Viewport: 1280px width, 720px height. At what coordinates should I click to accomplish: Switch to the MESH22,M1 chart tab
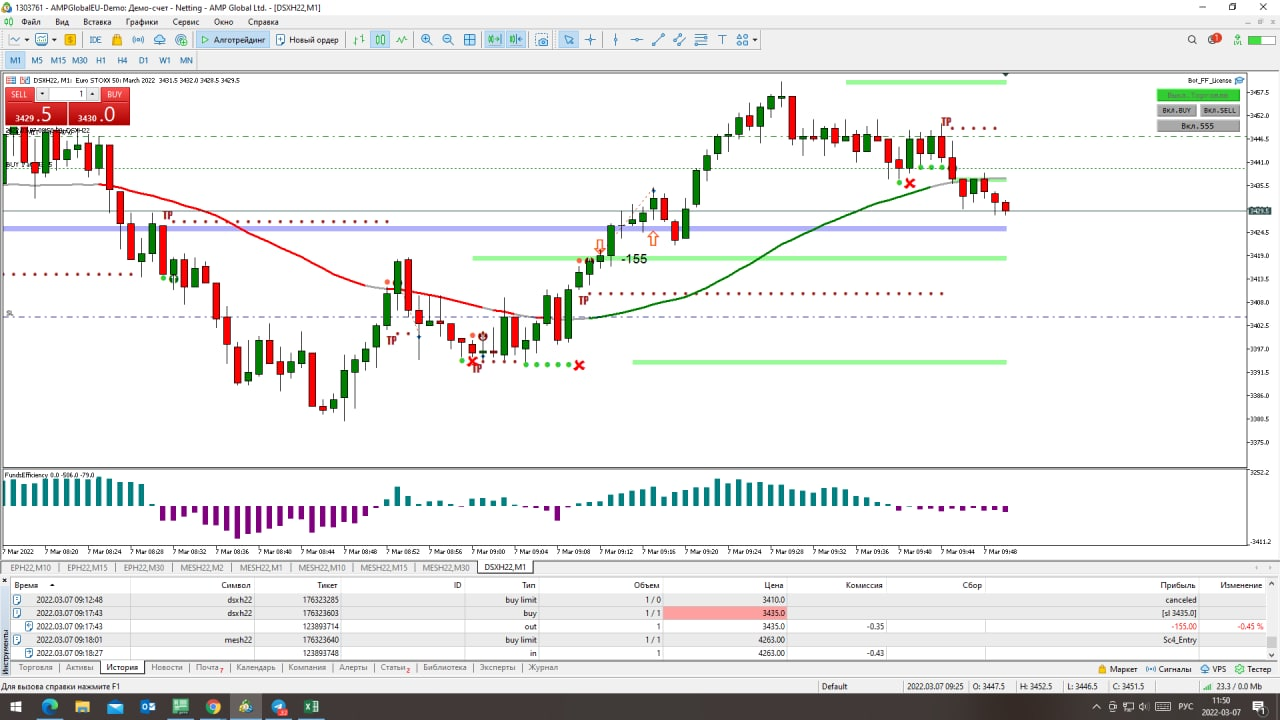coord(260,567)
